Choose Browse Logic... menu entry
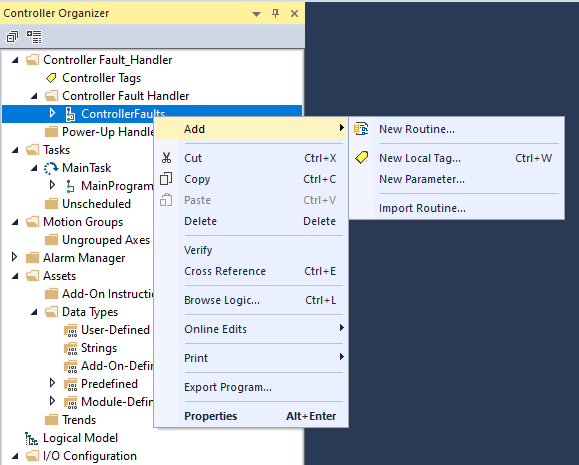The image size is (579, 465). [x=251, y=300]
